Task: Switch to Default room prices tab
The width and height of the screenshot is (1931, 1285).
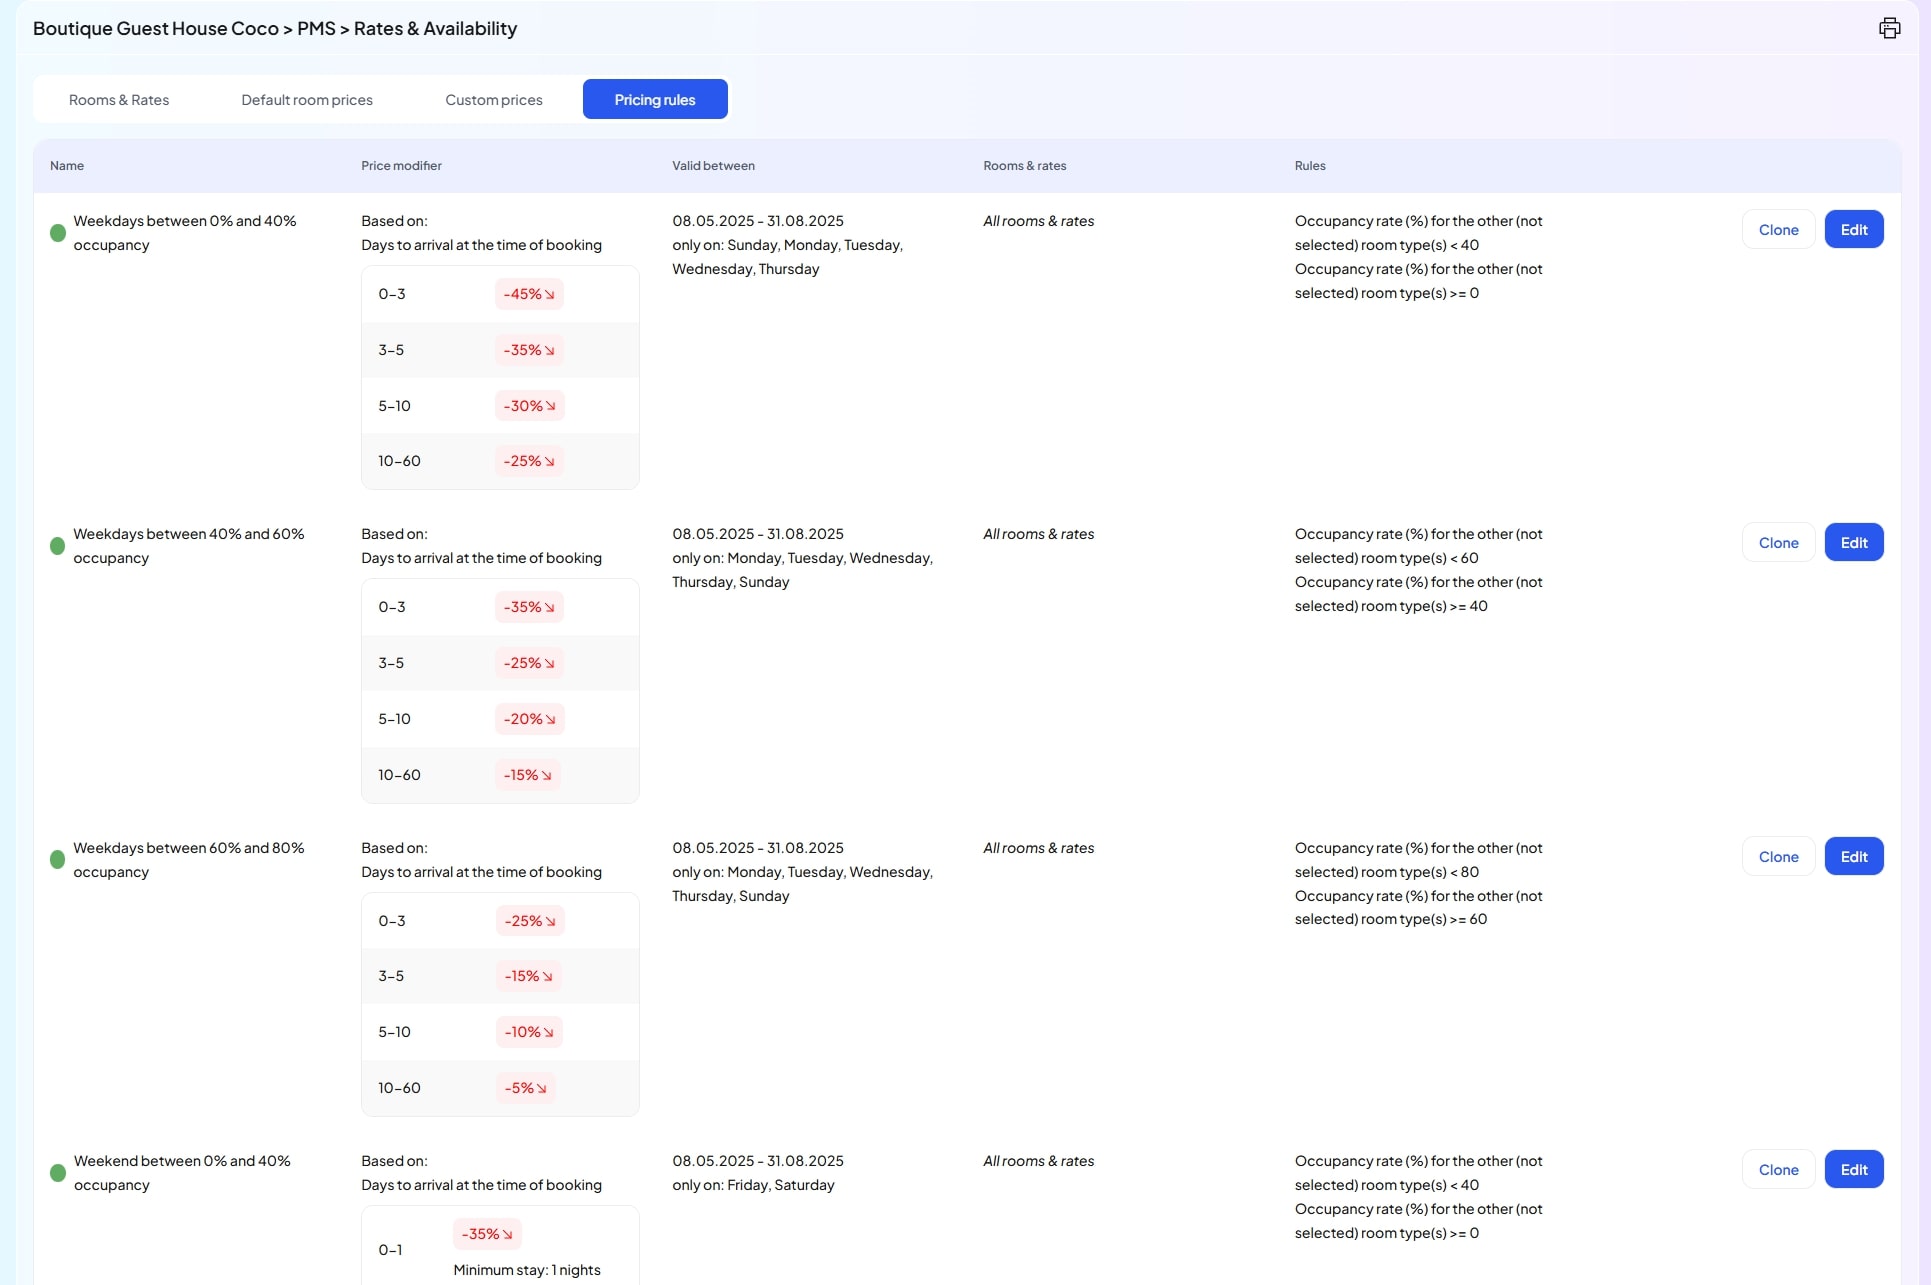Action: (x=307, y=100)
